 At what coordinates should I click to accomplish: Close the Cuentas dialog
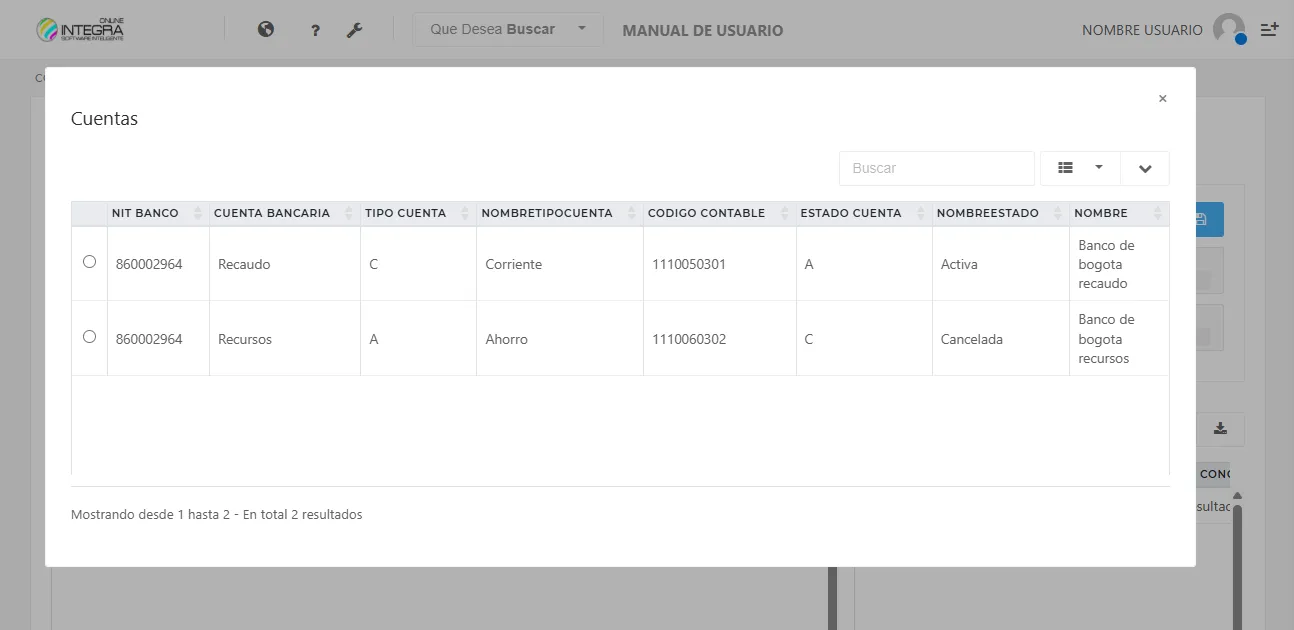1162,99
